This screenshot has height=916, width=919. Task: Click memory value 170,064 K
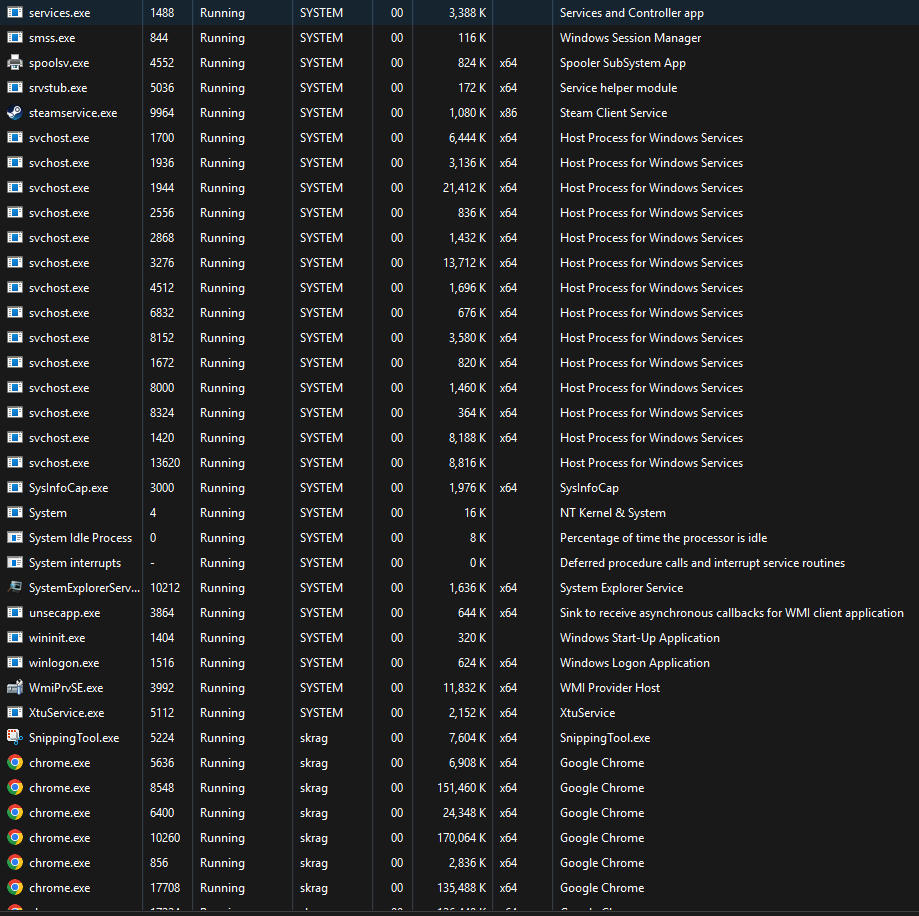(x=461, y=838)
